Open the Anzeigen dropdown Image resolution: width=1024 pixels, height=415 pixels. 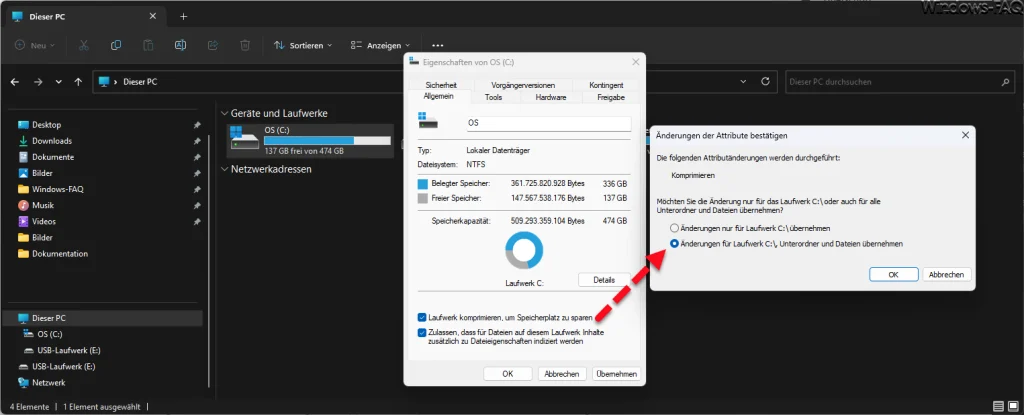pos(380,45)
